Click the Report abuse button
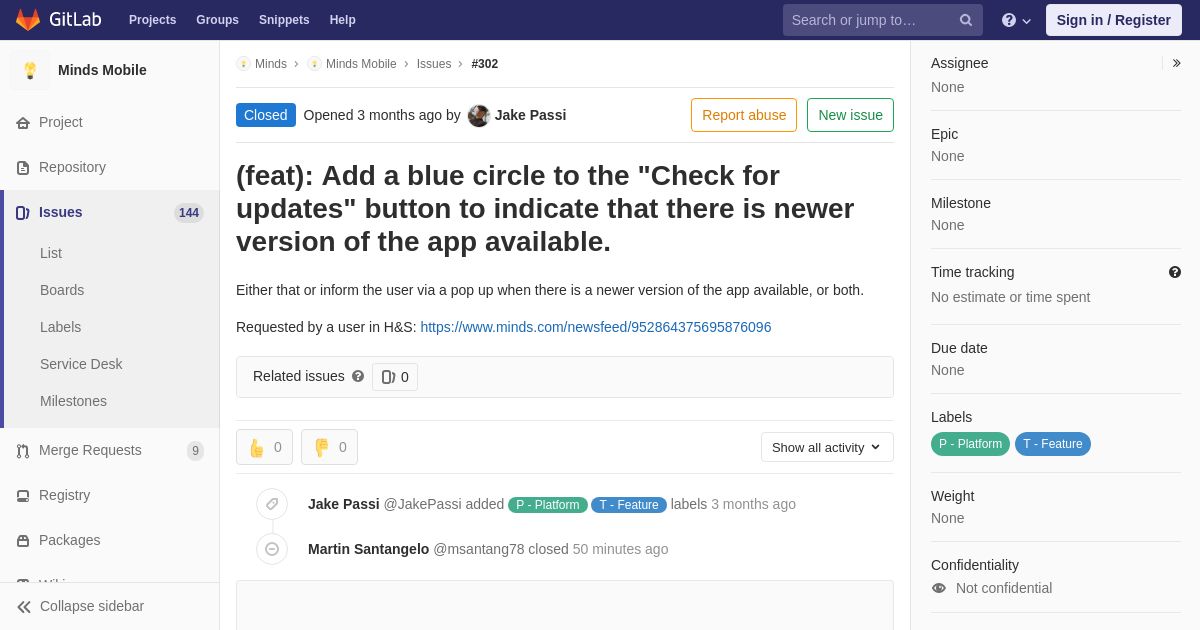 tap(744, 115)
